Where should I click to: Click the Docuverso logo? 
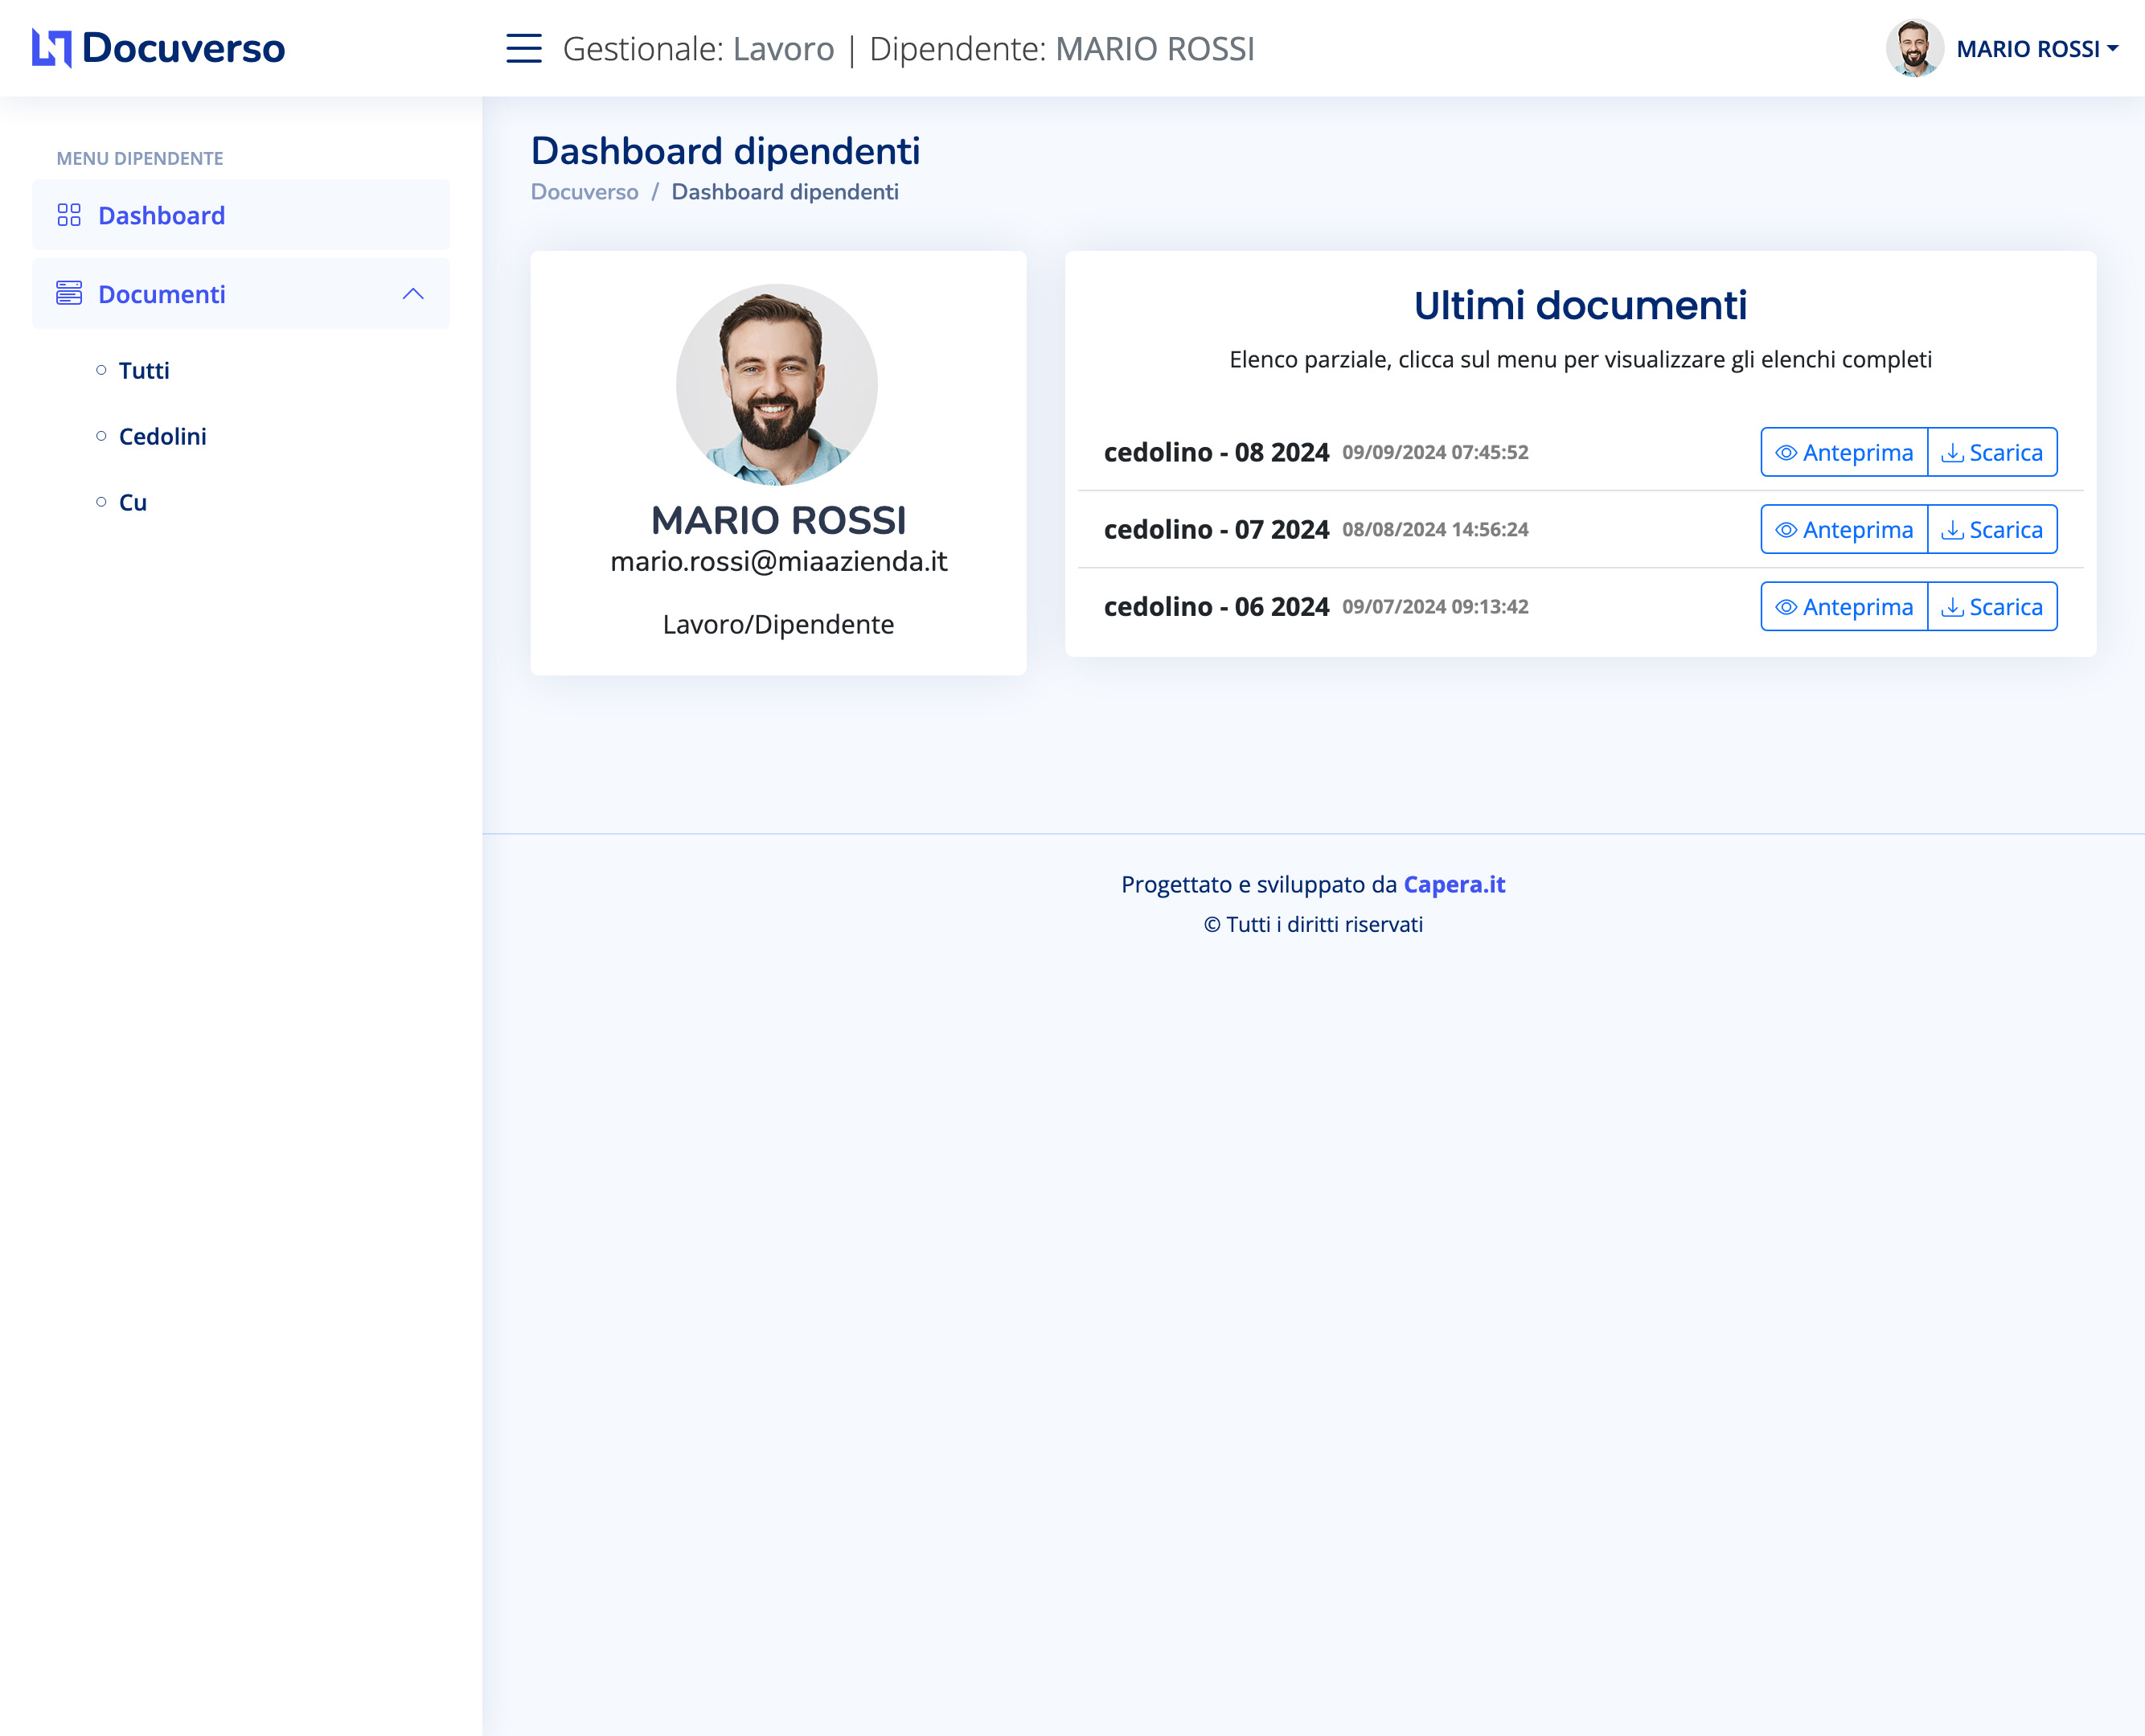point(158,48)
